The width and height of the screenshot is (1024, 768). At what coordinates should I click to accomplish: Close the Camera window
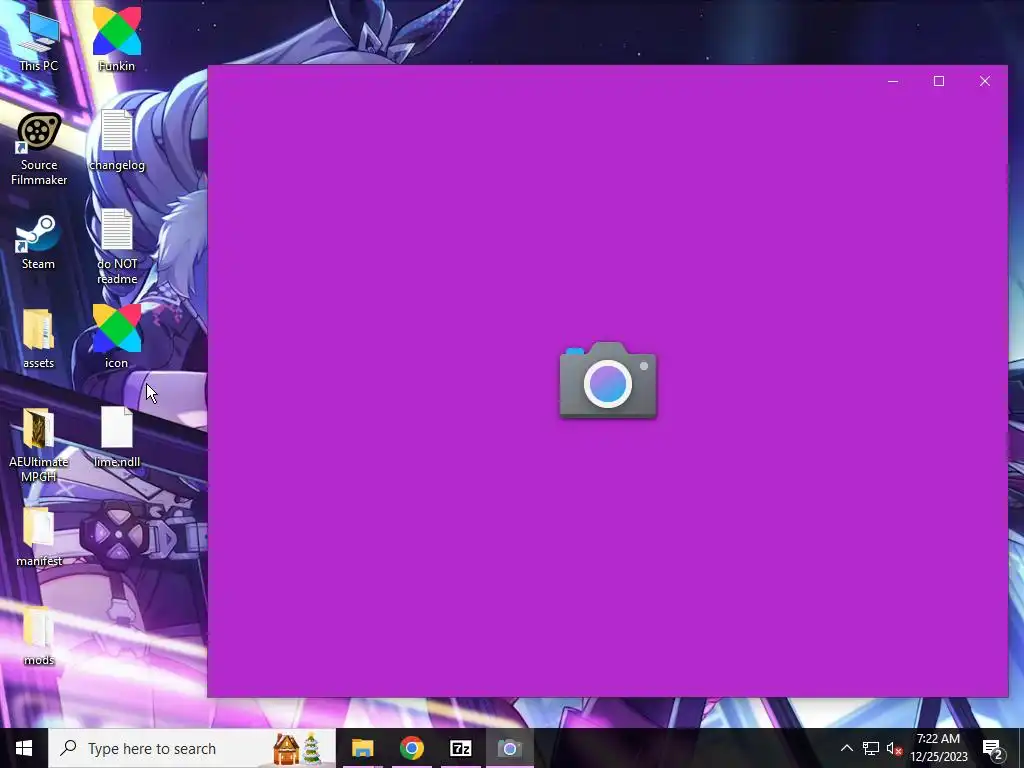pos(985,81)
